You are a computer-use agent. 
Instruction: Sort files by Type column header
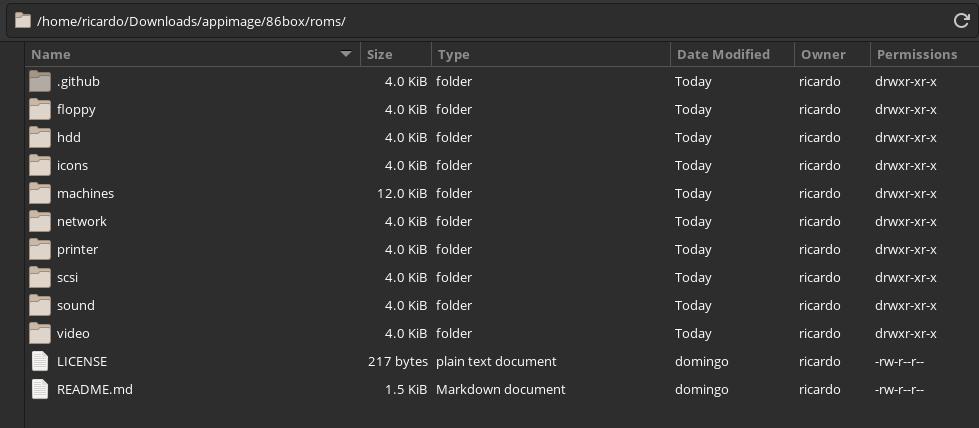pyautogui.click(x=551, y=54)
